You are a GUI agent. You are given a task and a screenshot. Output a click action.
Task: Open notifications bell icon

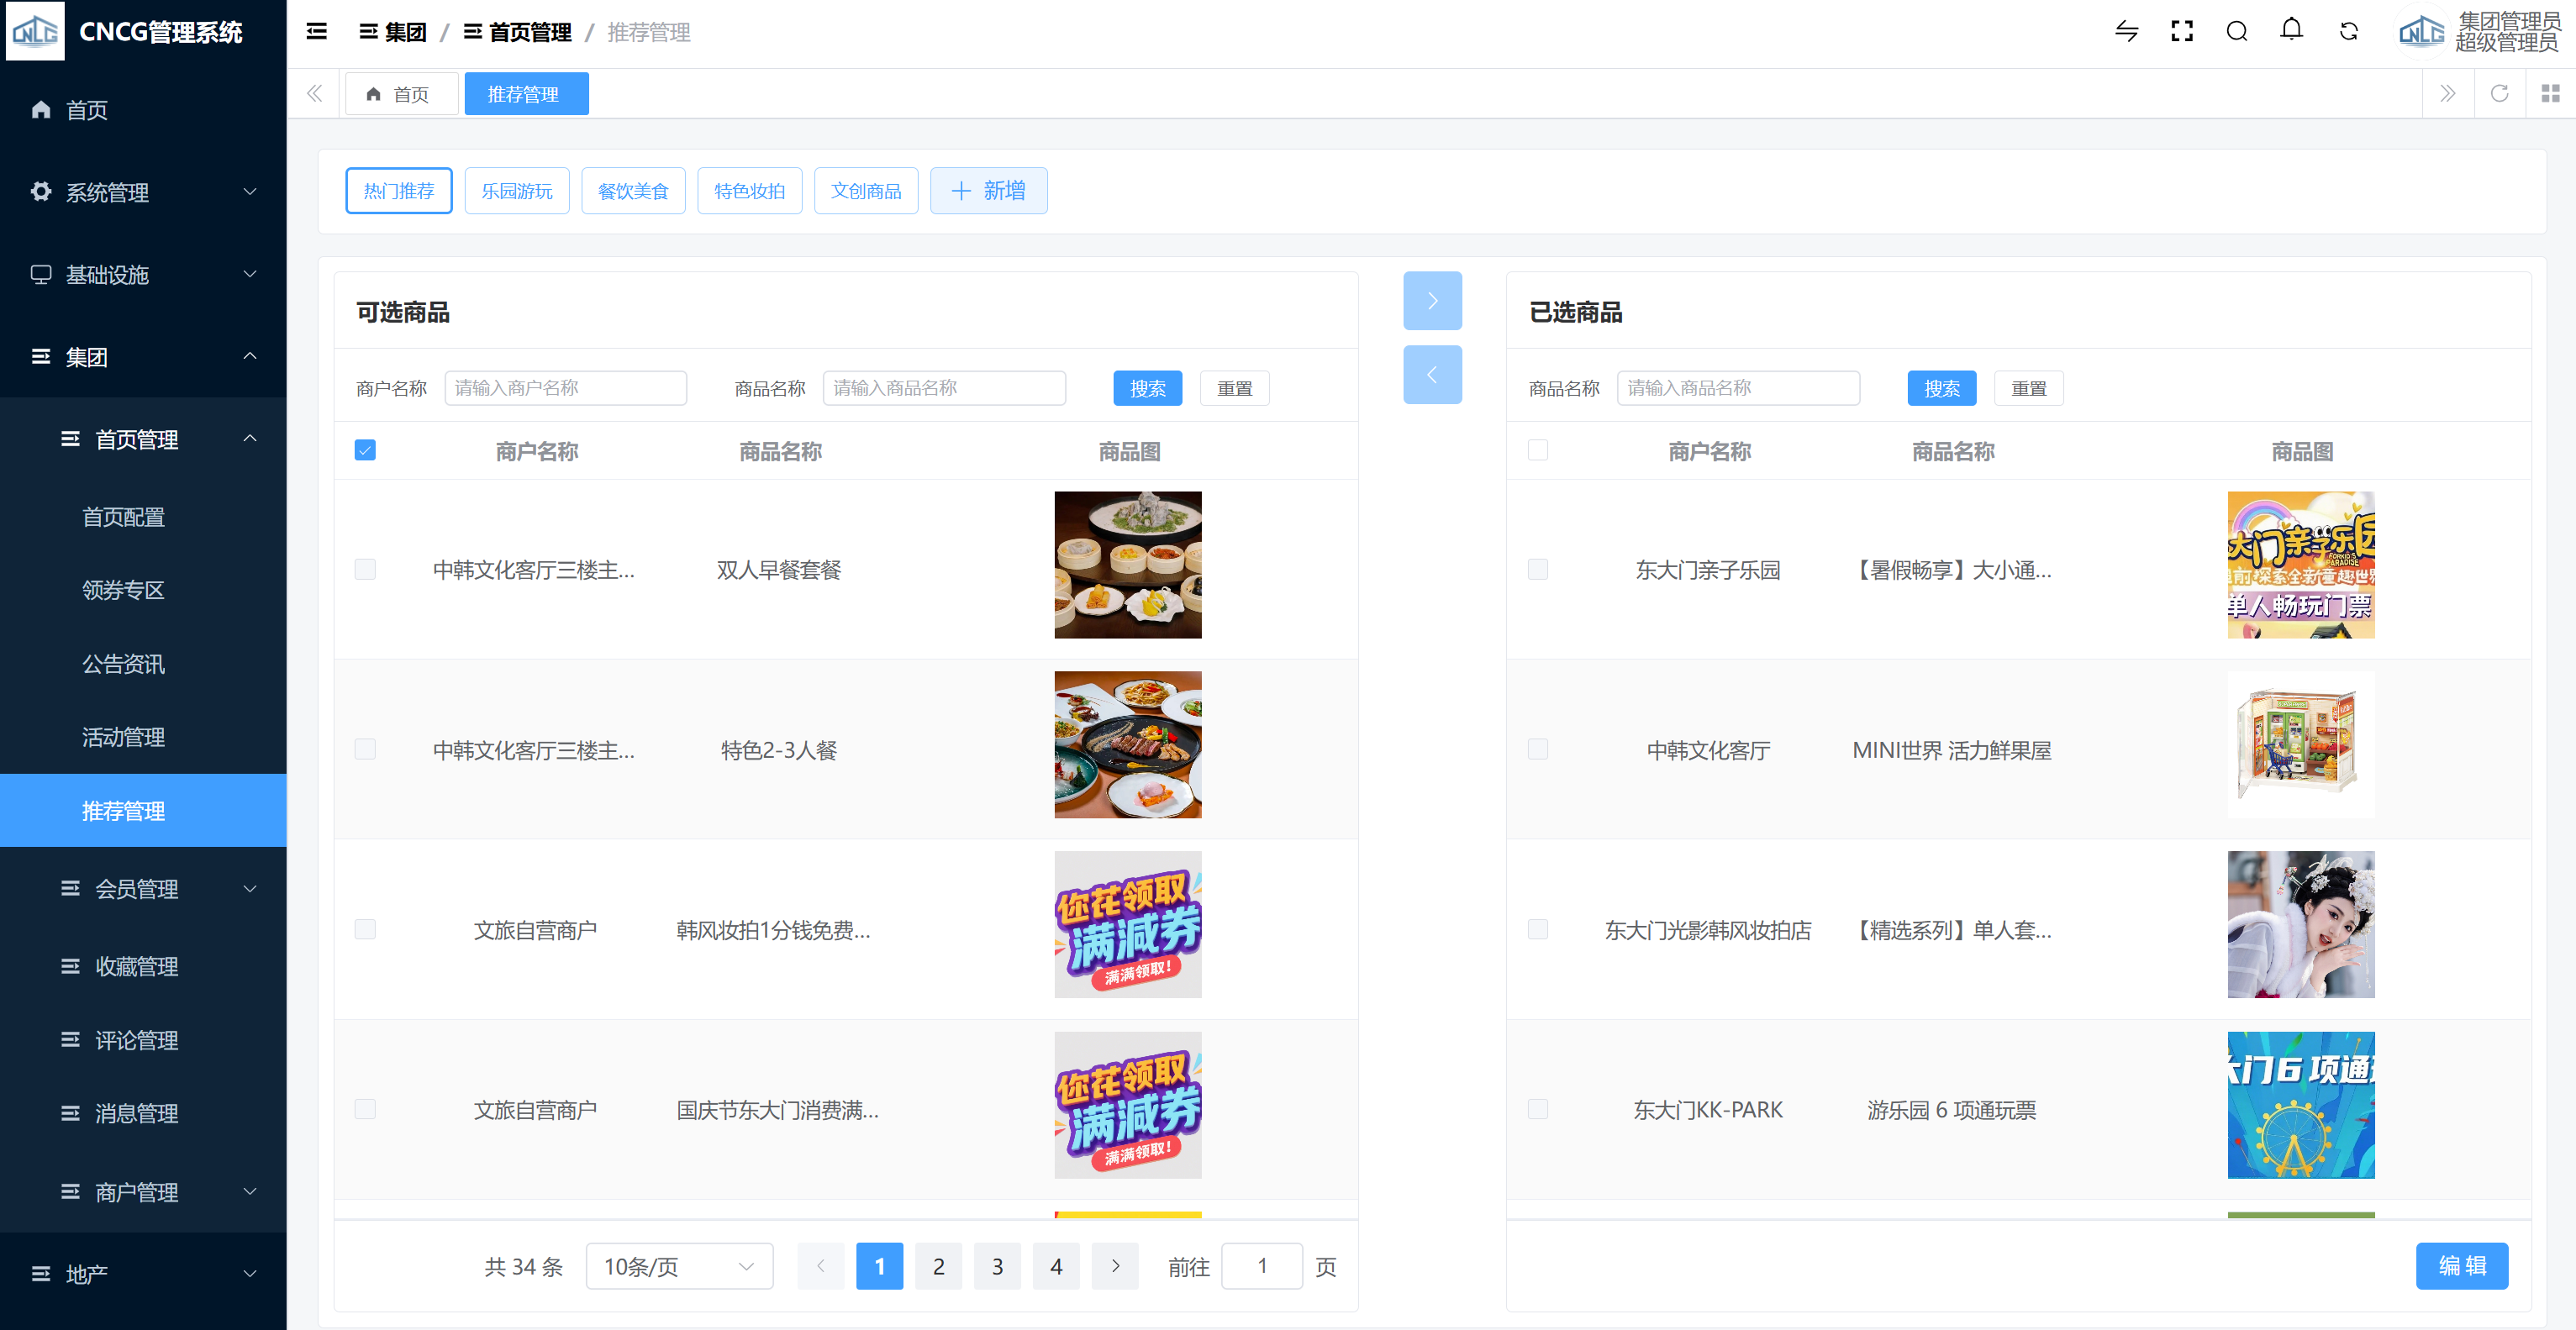(2291, 30)
